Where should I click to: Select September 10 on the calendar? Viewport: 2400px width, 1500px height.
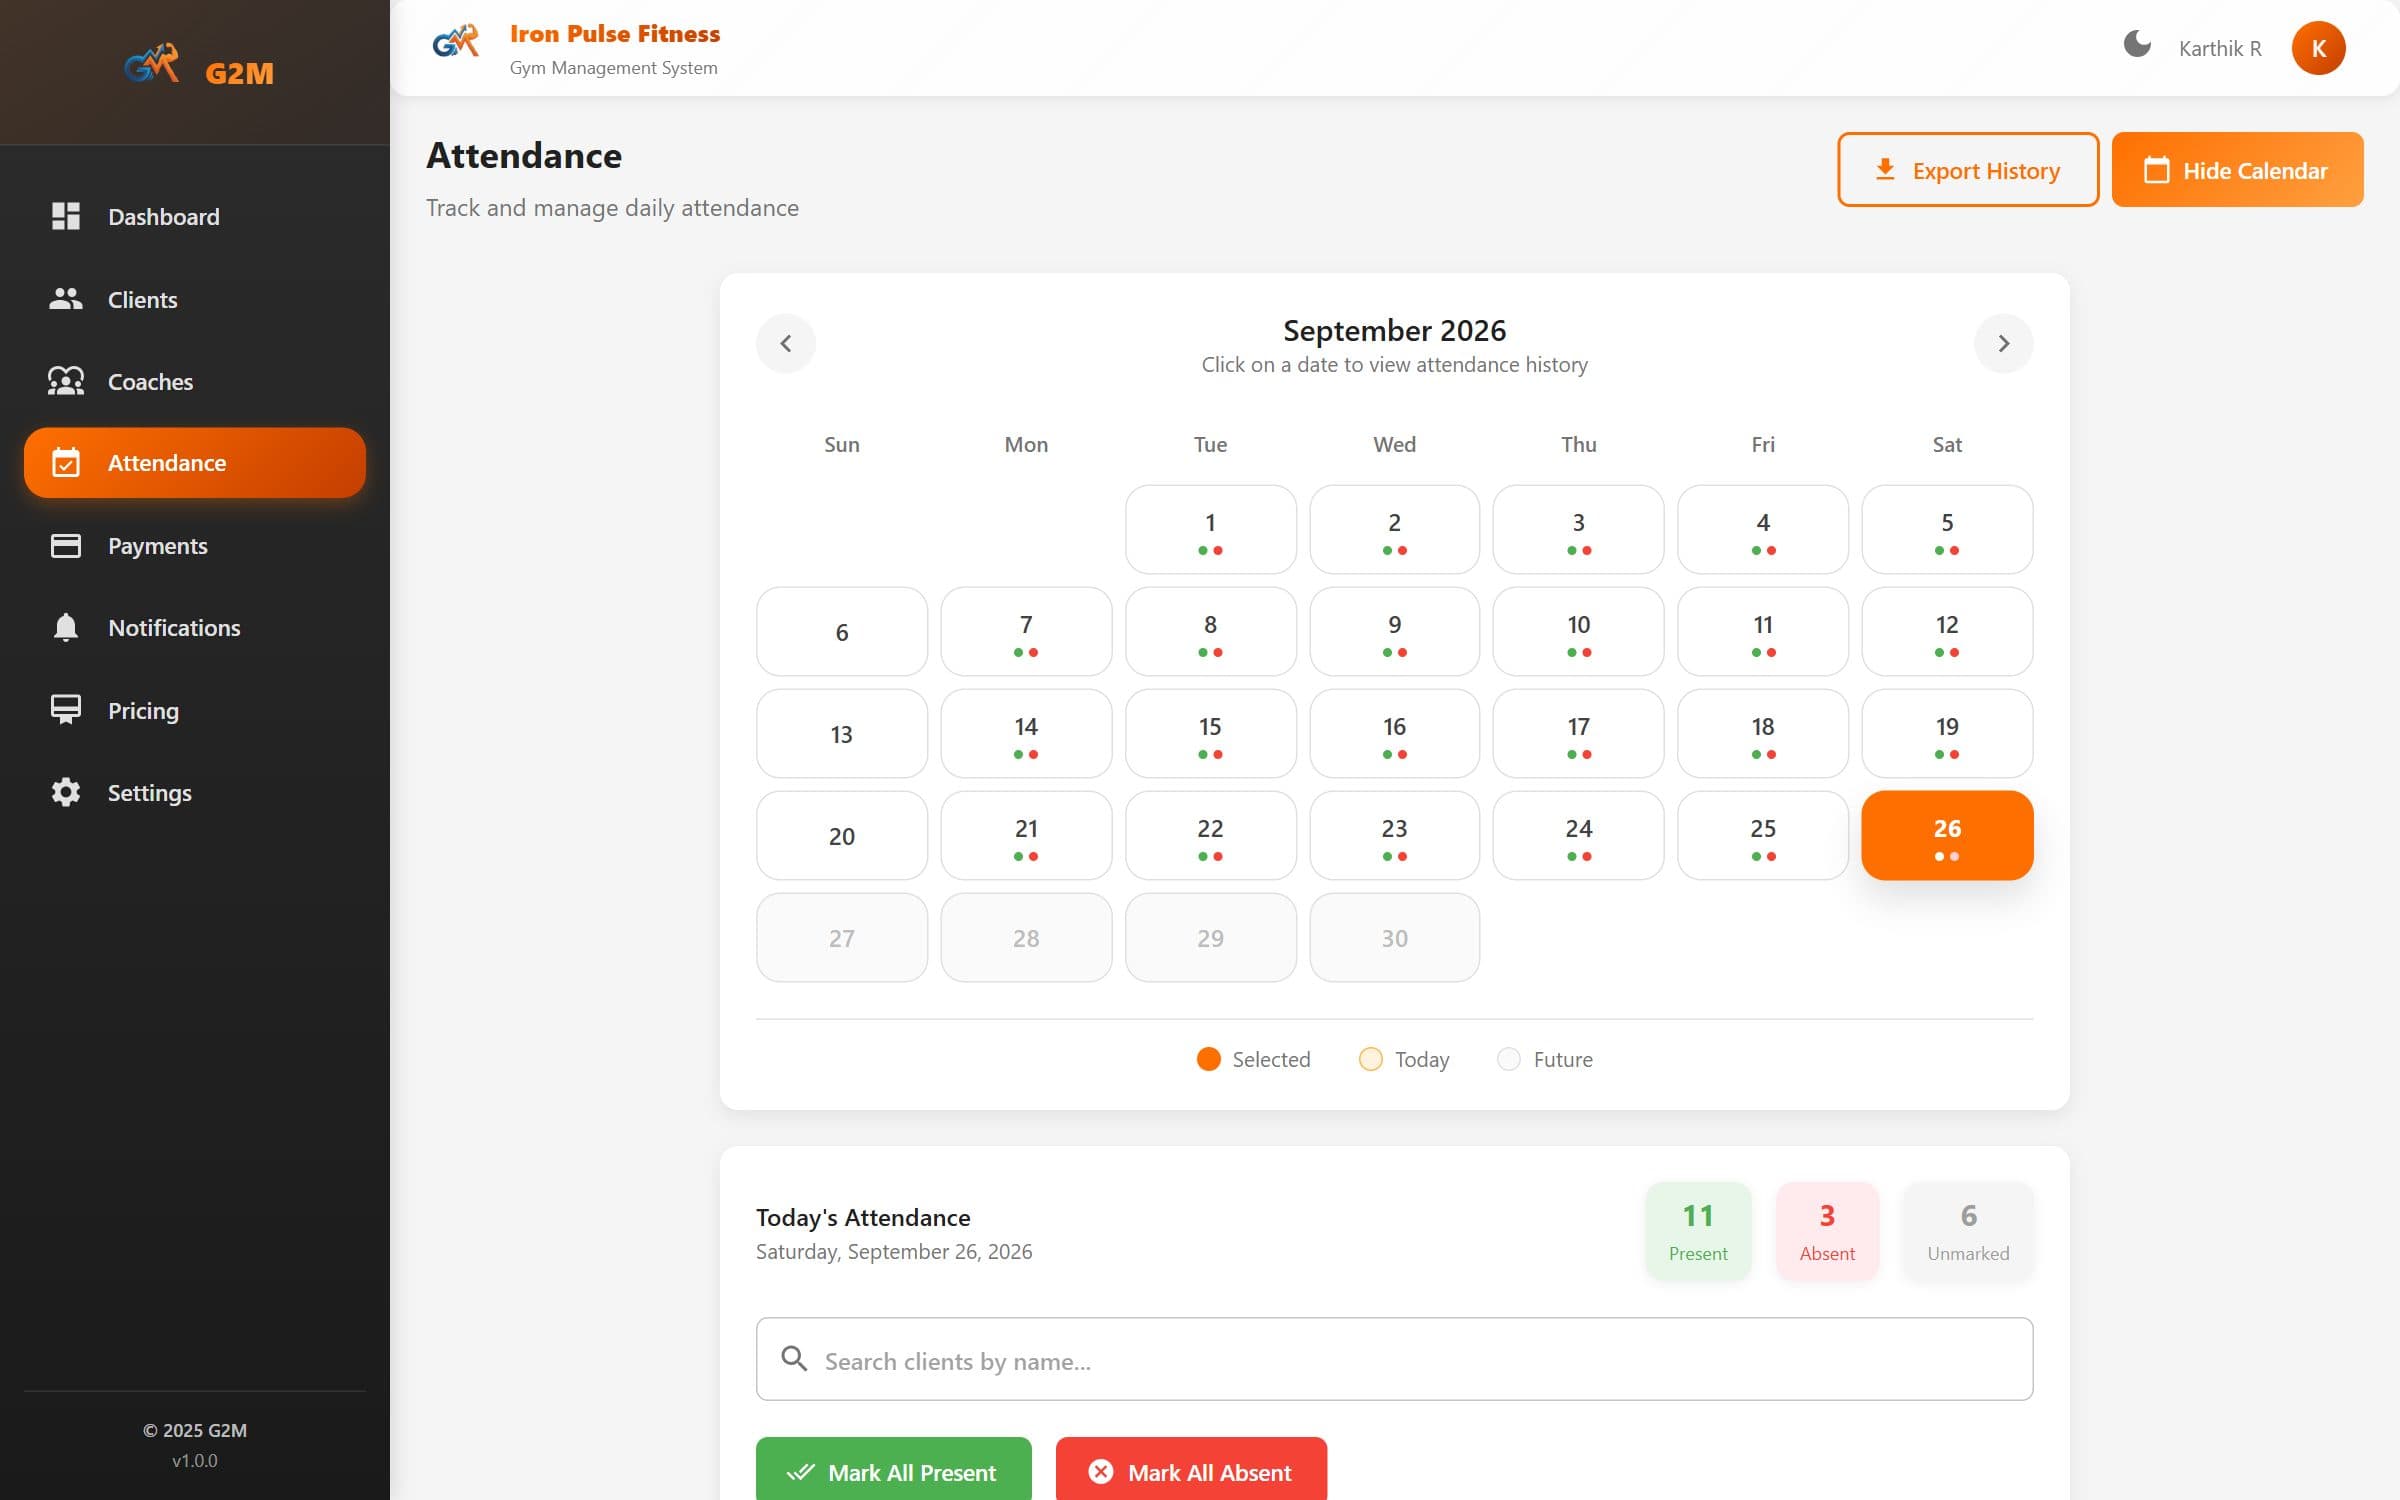(x=1578, y=632)
